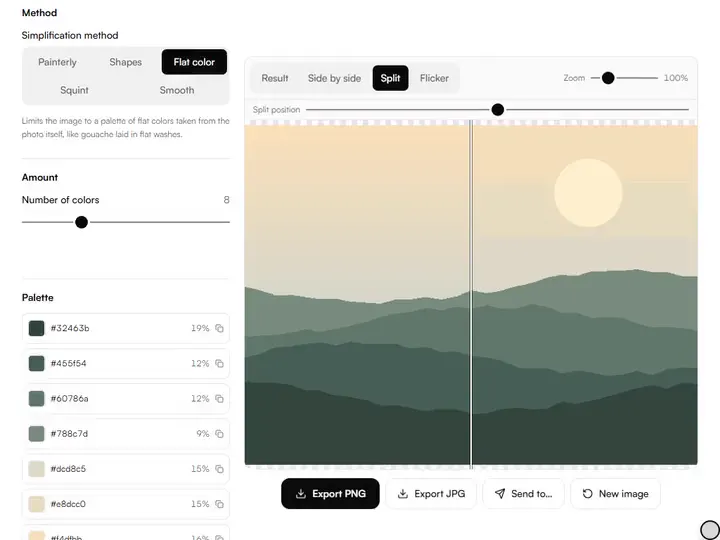Copy the #788c7d hex code
This screenshot has width=720, height=540.
coord(219,434)
